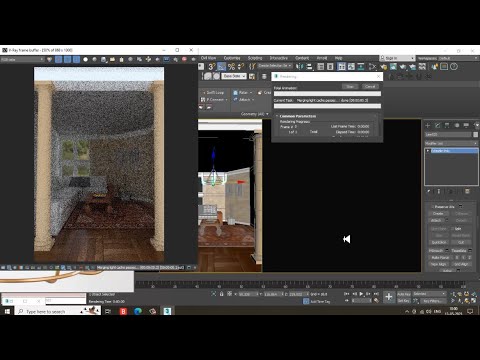Open Create Selection Set dropdown
Image resolution: width=480 pixels, height=360 pixels.
275,66
